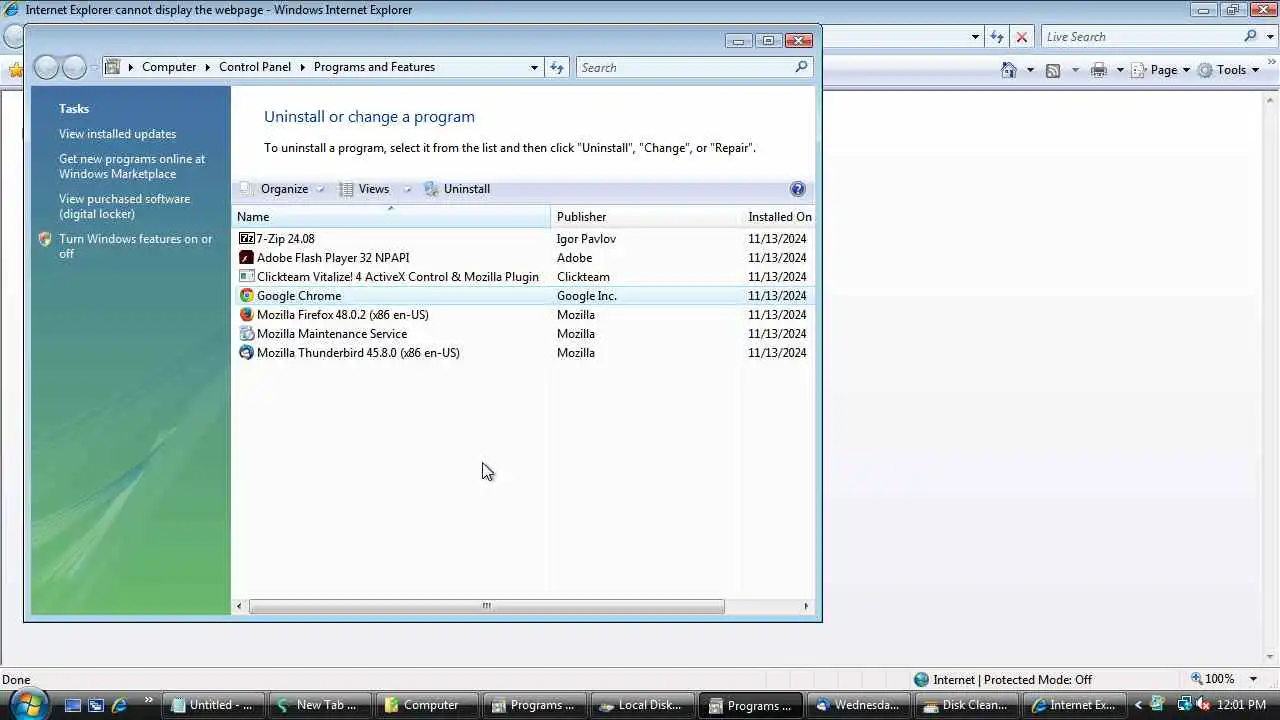Click the Computer breadcrumb in address bar
This screenshot has height=720, width=1280.
pos(169,67)
